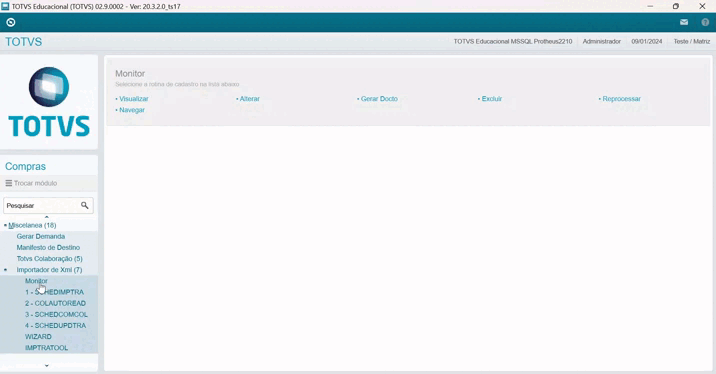Click the magnifier search icon
This screenshot has width=716, height=374.
(84, 205)
